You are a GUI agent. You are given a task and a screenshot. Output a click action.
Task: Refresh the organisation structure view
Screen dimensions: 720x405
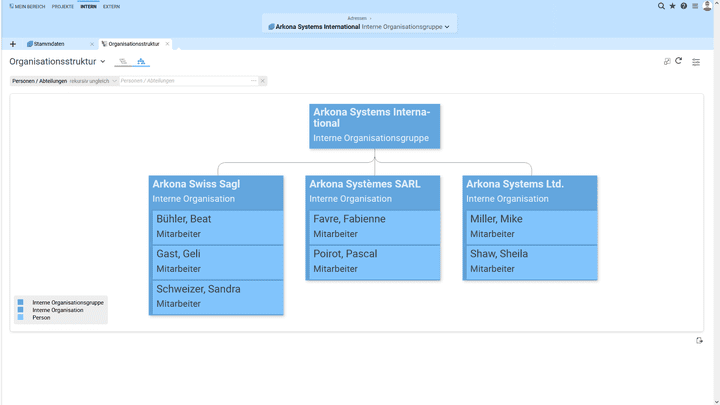tap(679, 61)
